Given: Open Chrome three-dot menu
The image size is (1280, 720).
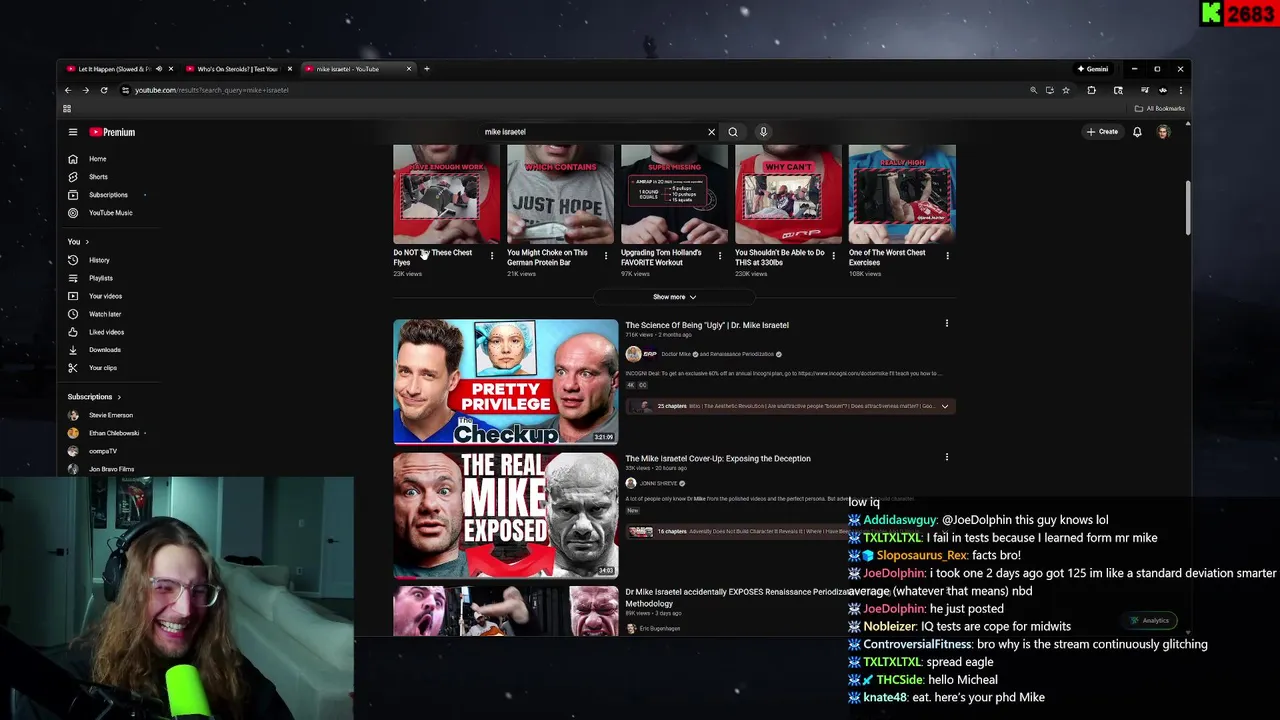Looking at the screenshot, I should click(x=1180, y=90).
